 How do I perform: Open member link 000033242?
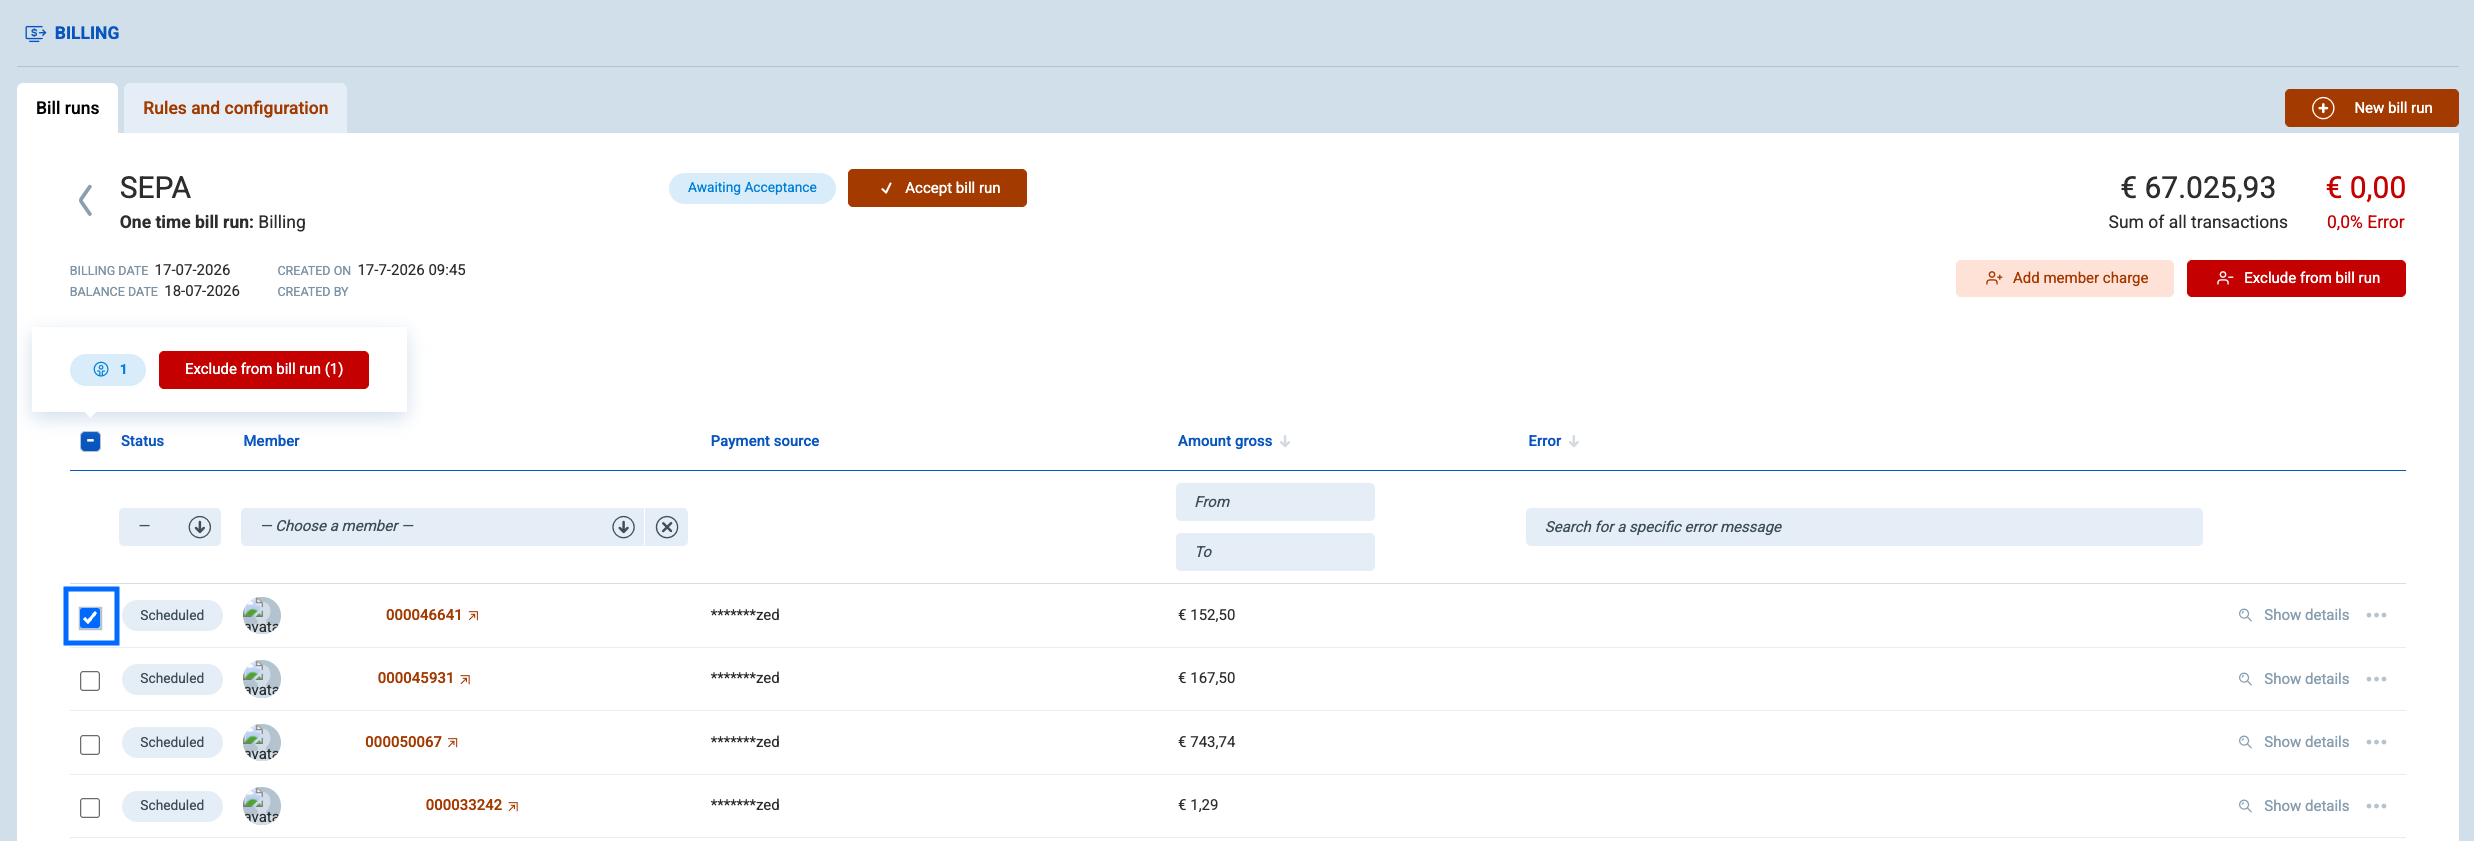[x=464, y=805]
